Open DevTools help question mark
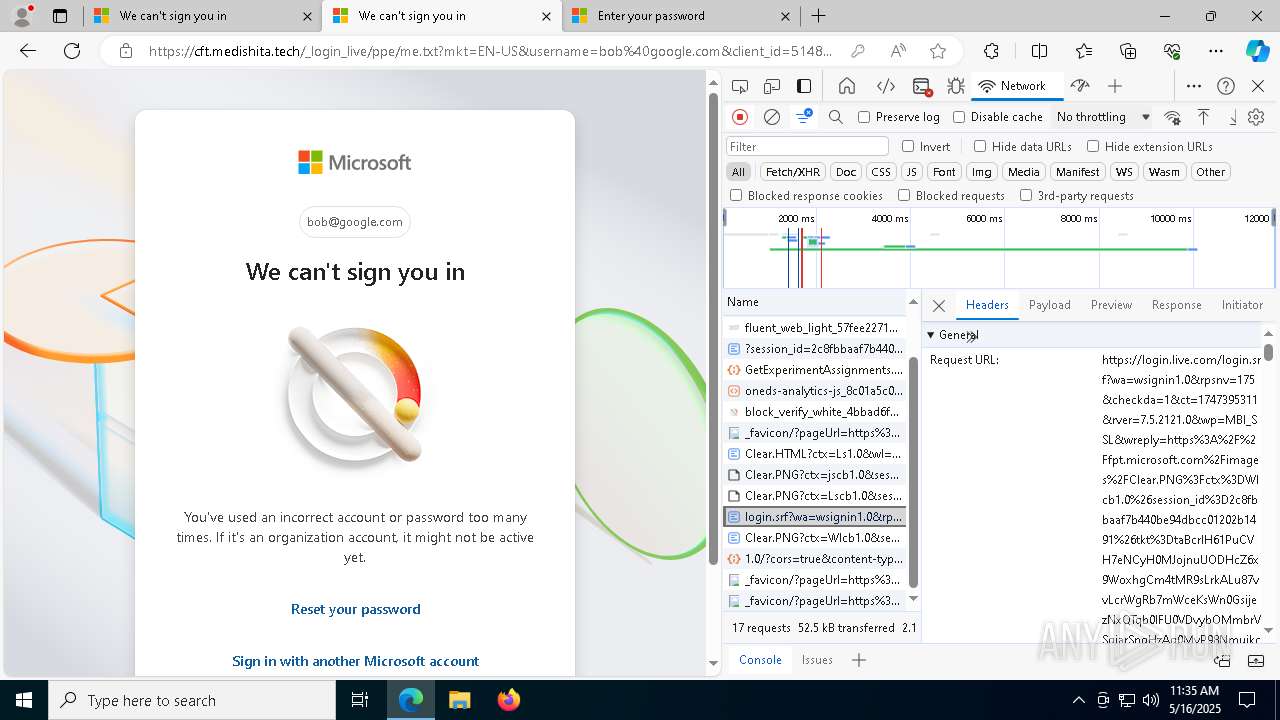This screenshot has height=720, width=1280. point(1226,86)
